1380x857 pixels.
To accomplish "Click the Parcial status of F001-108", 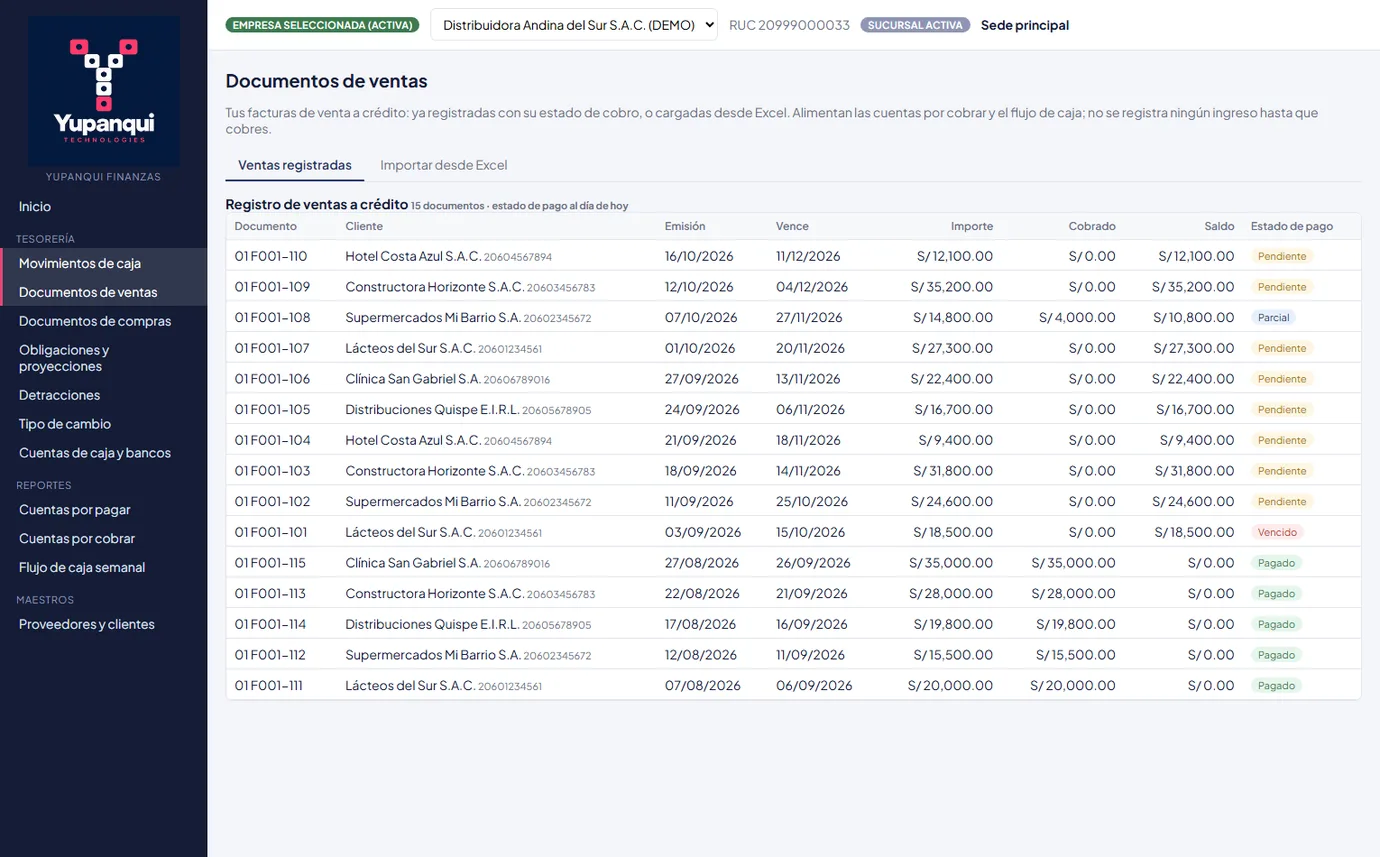I will pyautogui.click(x=1274, y=318).
